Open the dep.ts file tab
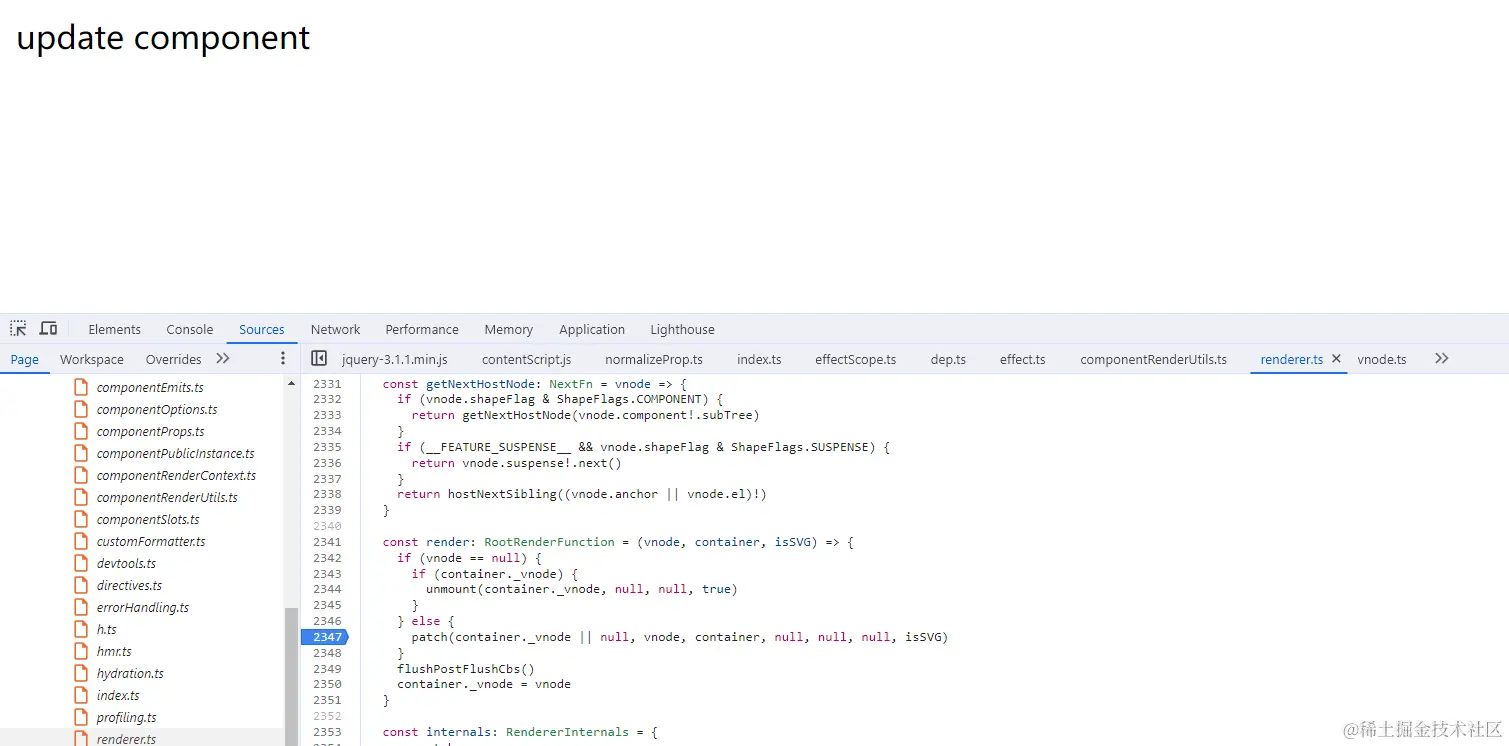The height and width of the screenshot is (746, 1509). pos(948,359)
